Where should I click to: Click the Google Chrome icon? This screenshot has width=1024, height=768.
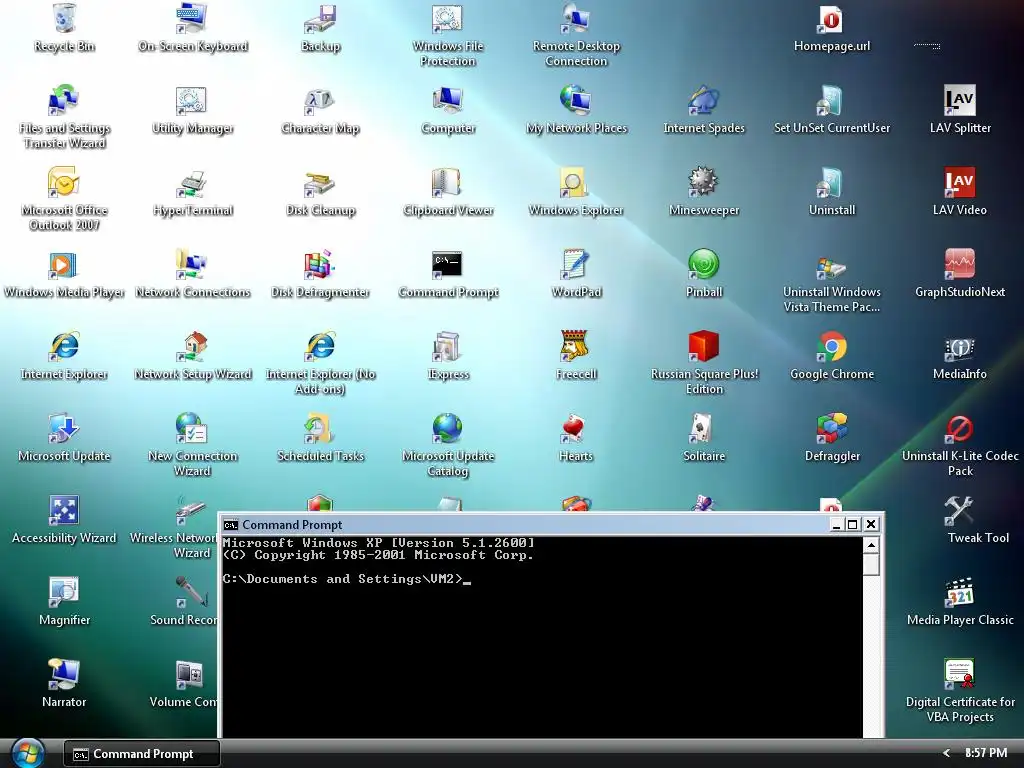tap(832, 346)
